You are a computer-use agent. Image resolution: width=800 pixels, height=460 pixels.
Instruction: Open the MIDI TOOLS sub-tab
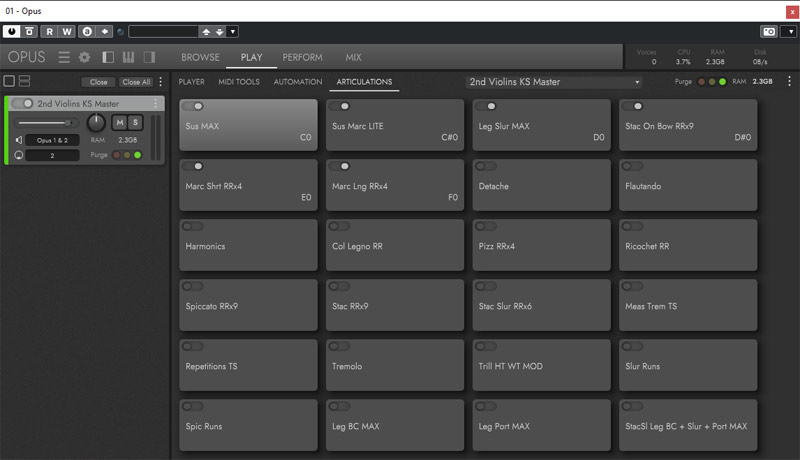pyautogui.click(x=238, y=82)
